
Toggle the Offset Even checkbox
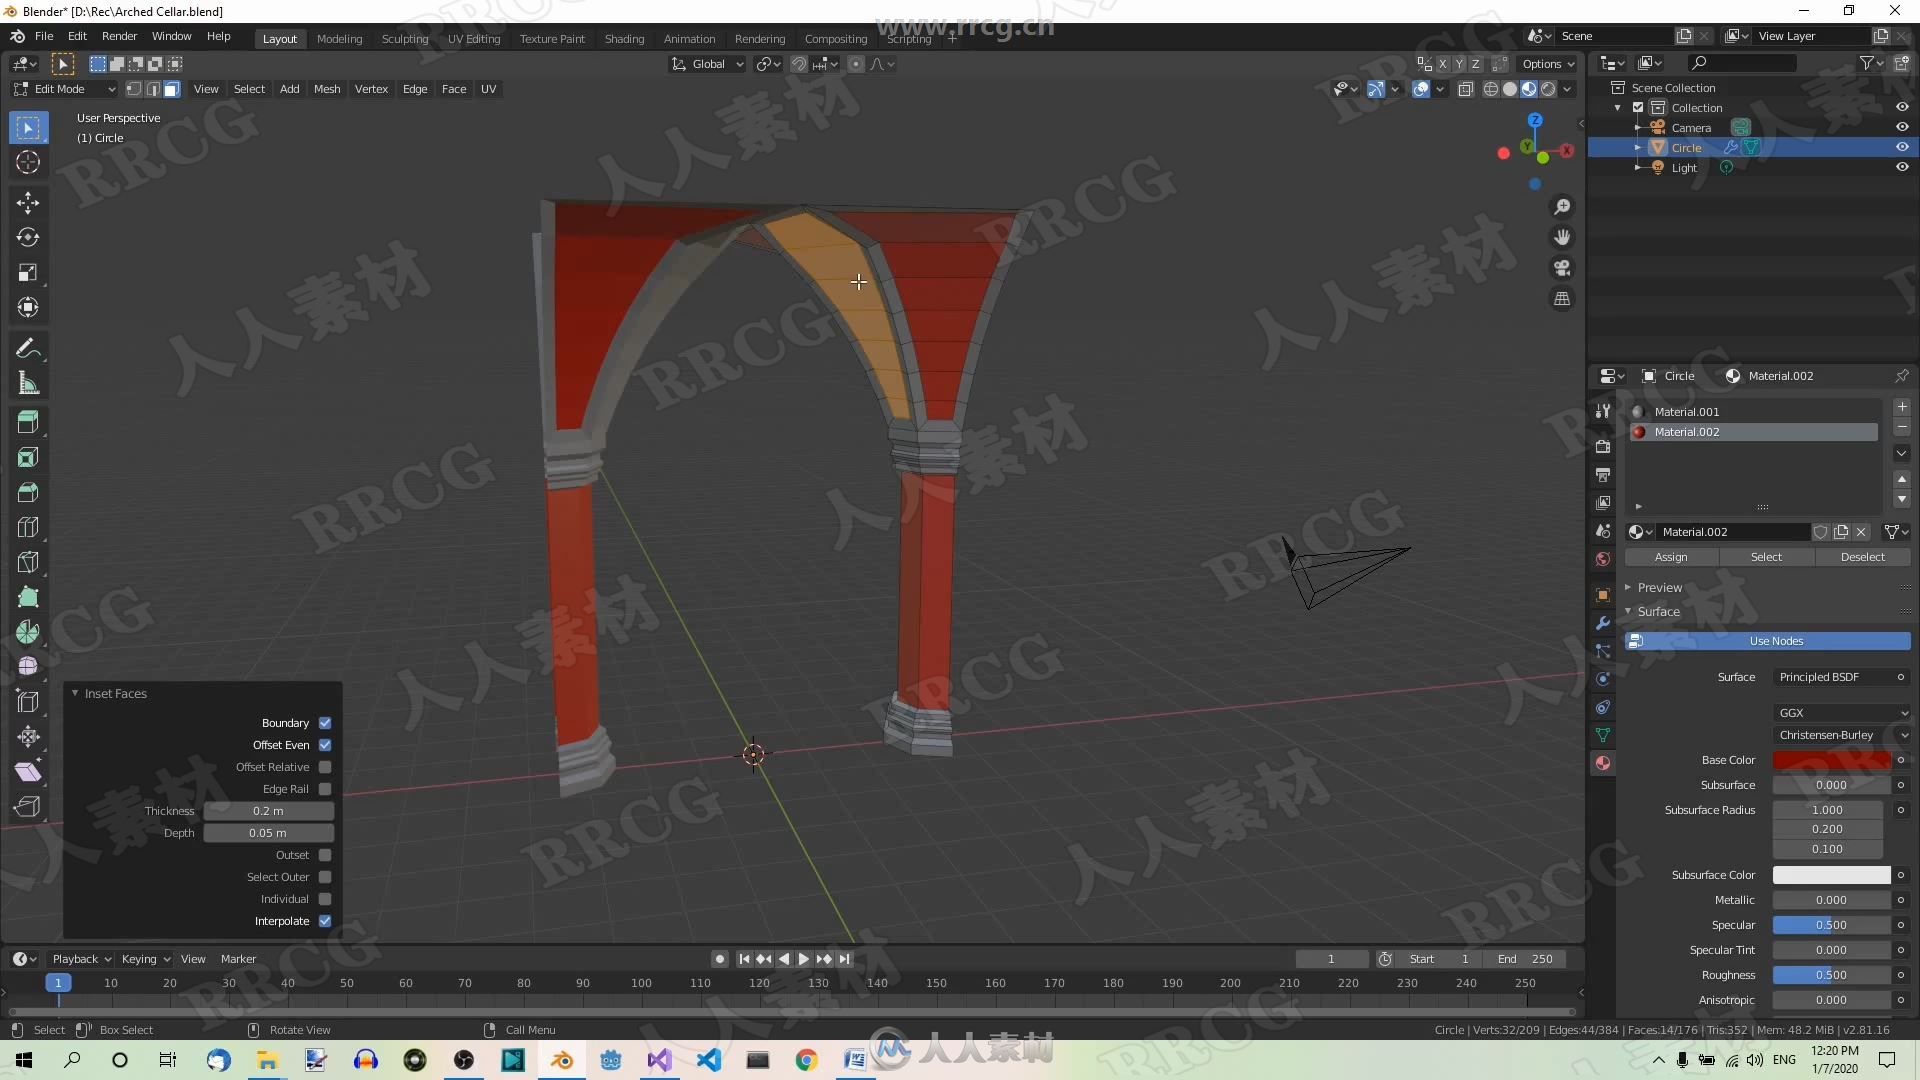pos(325,745)
